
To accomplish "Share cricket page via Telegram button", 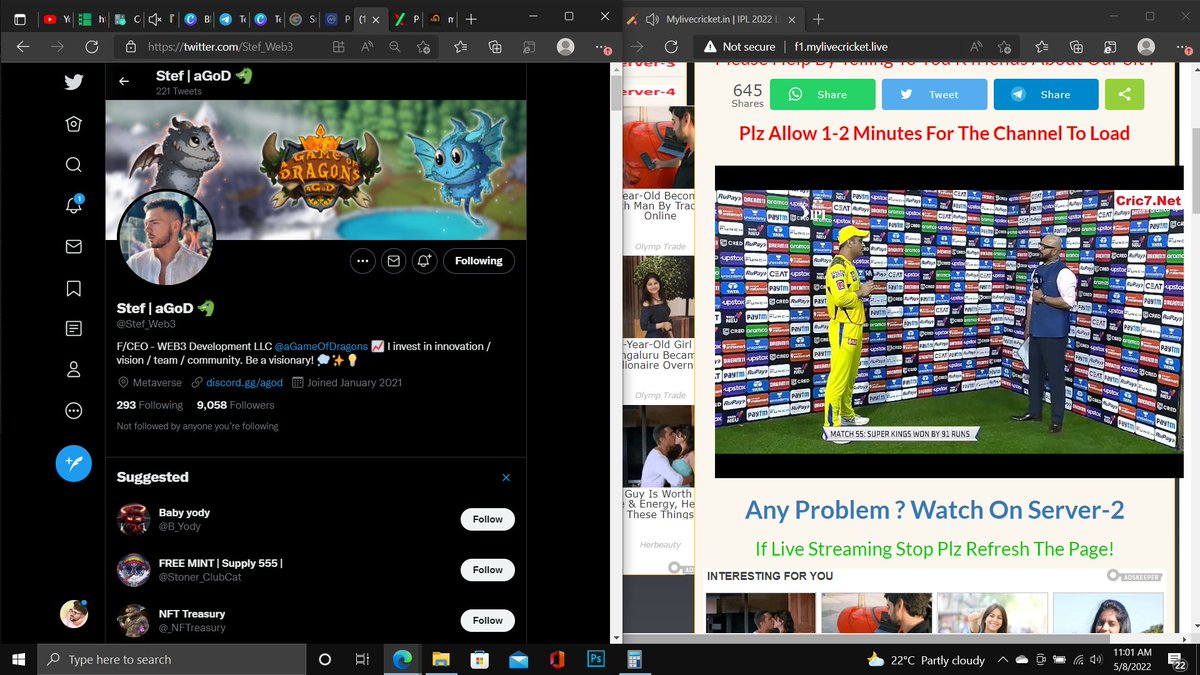I will [x=1044, y=94].
